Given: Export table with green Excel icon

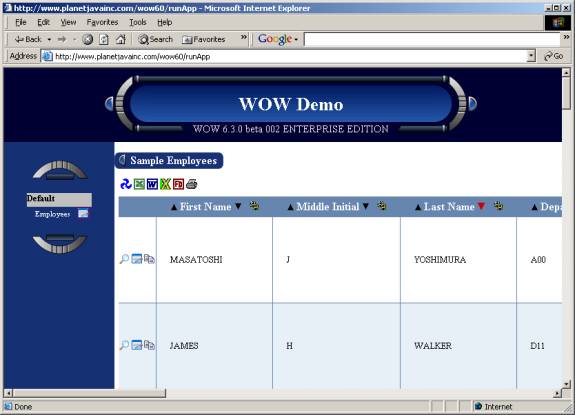Looking at the screenshot, I should [x=139, y=184].
